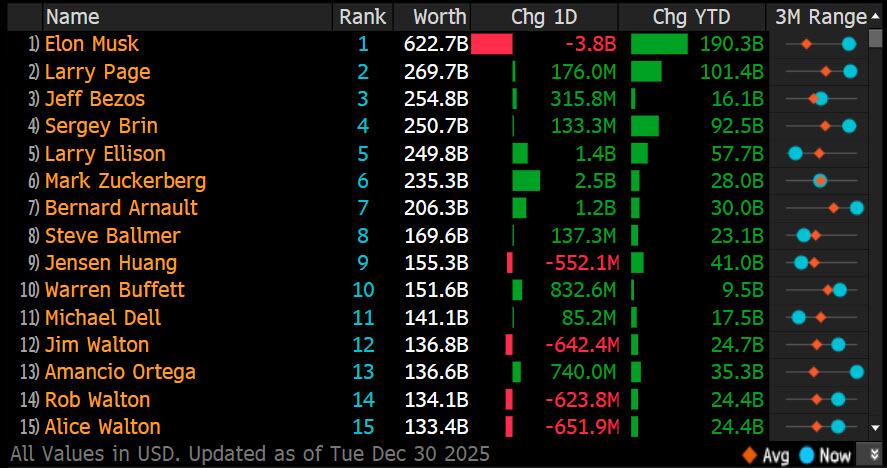
Task: Click the red Chg 1D bar for Elon Musk
Action: pyautogui.click(x=491, y=44)
